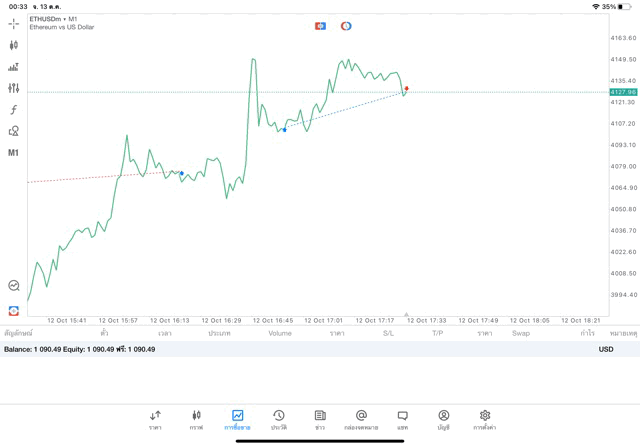The image size is (640, 447).
Task: Switch to the ราคา quotes tab
Action: [156, 420]
